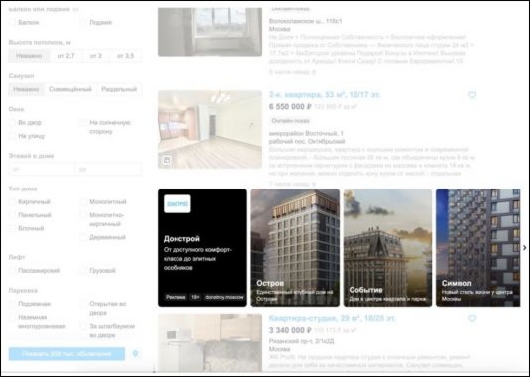Favorite the 2-к. квартира listing heart

(472, 95)
